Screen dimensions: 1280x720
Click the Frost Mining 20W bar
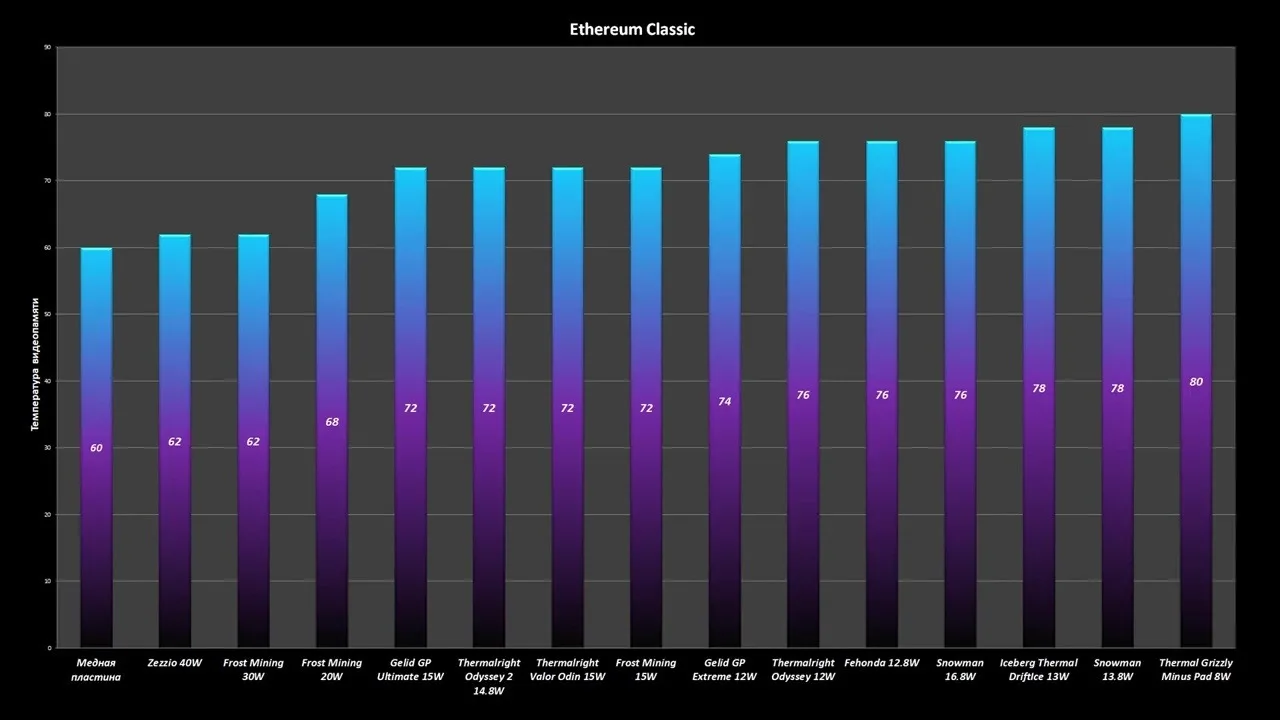click(332, 421)
